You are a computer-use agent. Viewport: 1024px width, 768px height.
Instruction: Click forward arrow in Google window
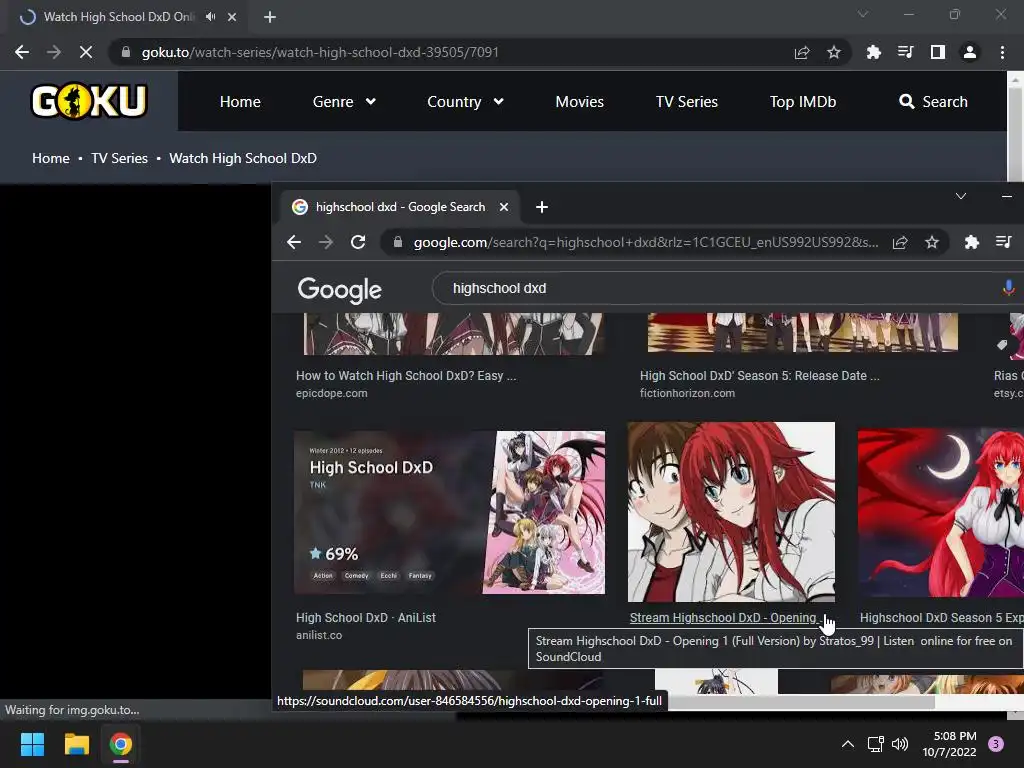[x=326, y=242]
